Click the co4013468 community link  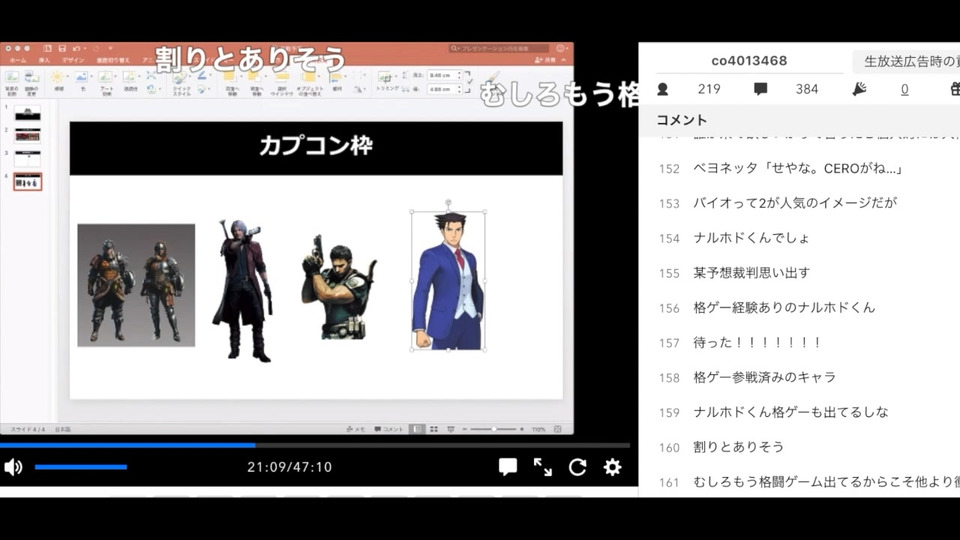point(749,61)
